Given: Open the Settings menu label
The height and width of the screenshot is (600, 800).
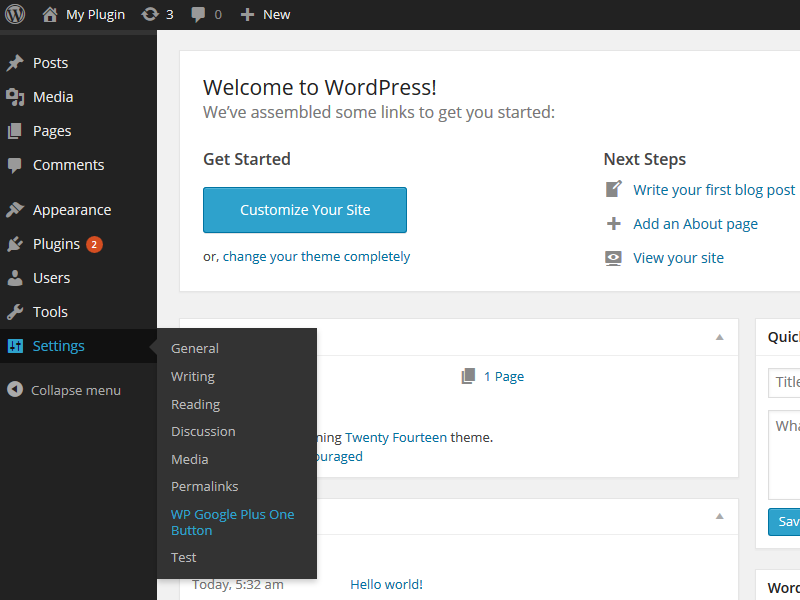Looking at the screenshot, I should [x=59, y=346].
